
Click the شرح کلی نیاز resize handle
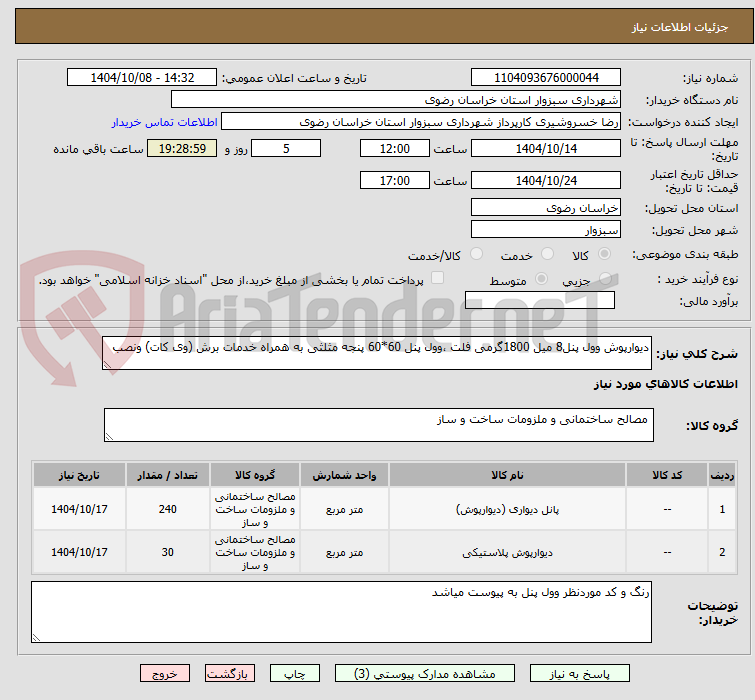coord(107,365)
